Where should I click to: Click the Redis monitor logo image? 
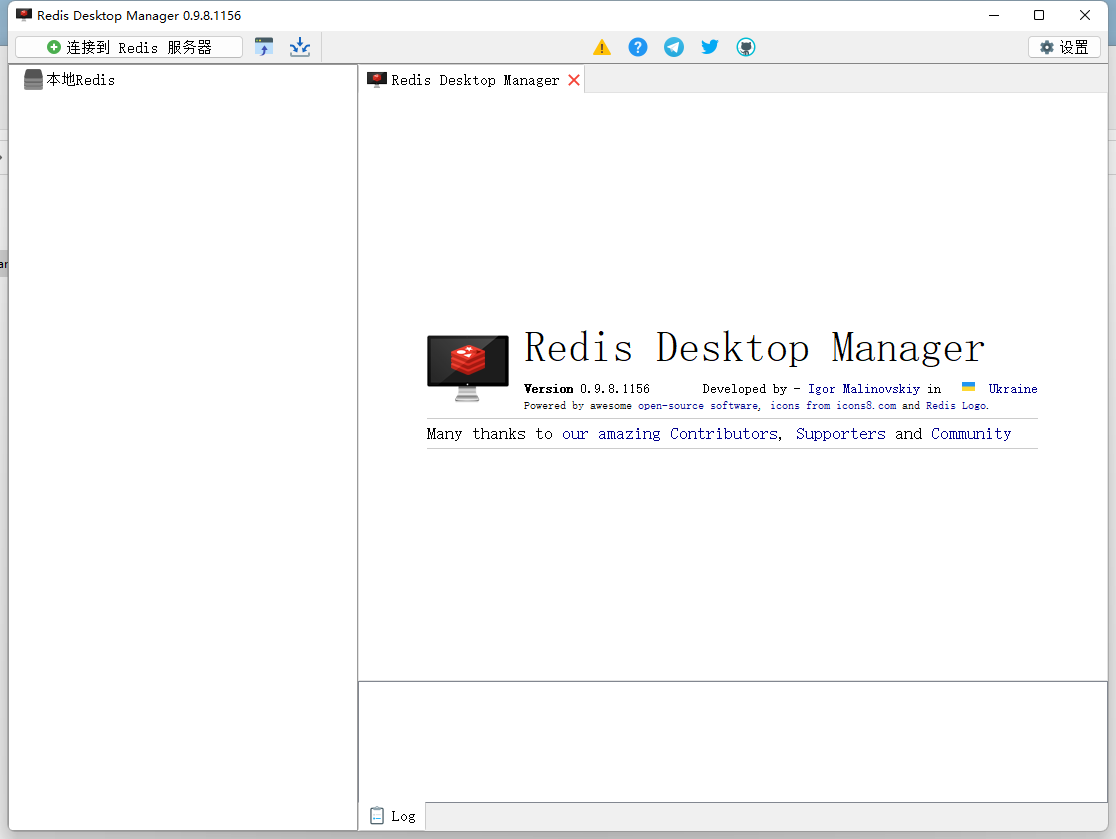468,368
